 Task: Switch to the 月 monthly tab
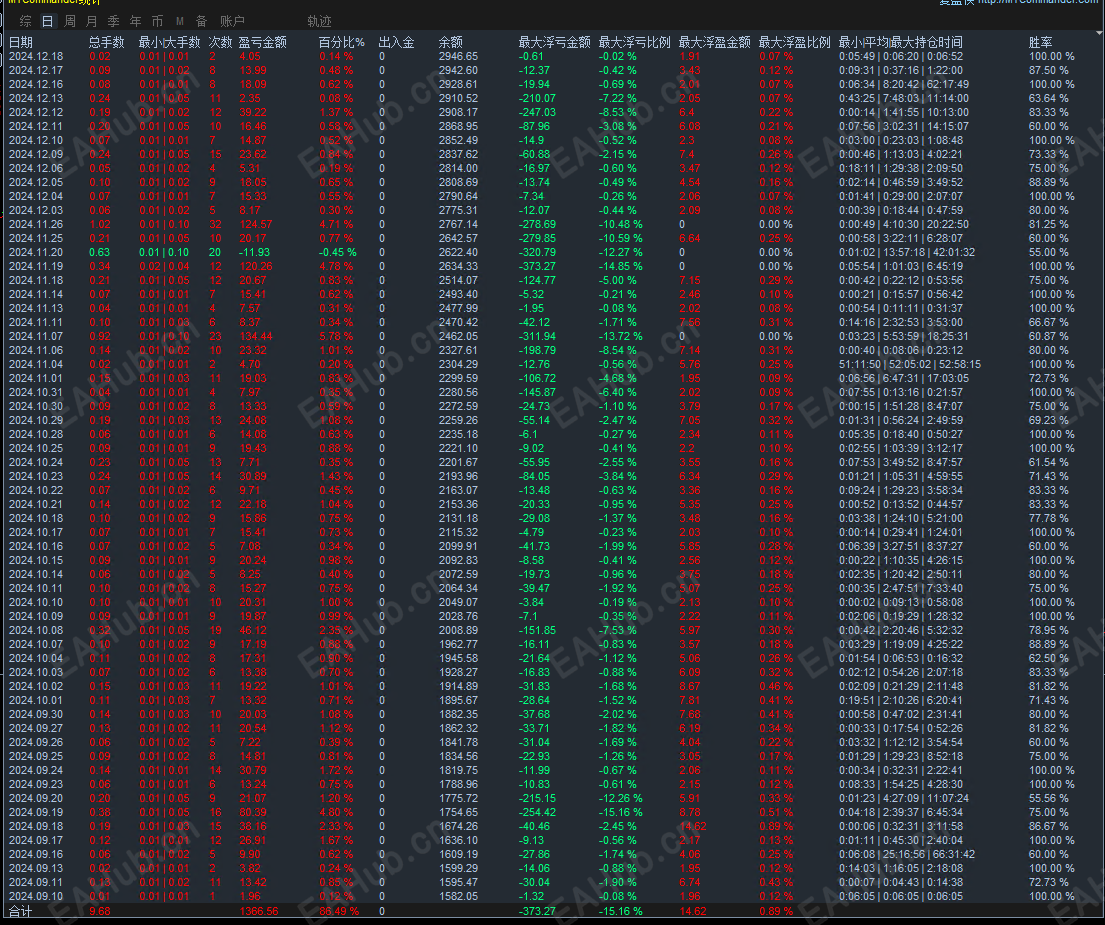[x=92, y=21]
